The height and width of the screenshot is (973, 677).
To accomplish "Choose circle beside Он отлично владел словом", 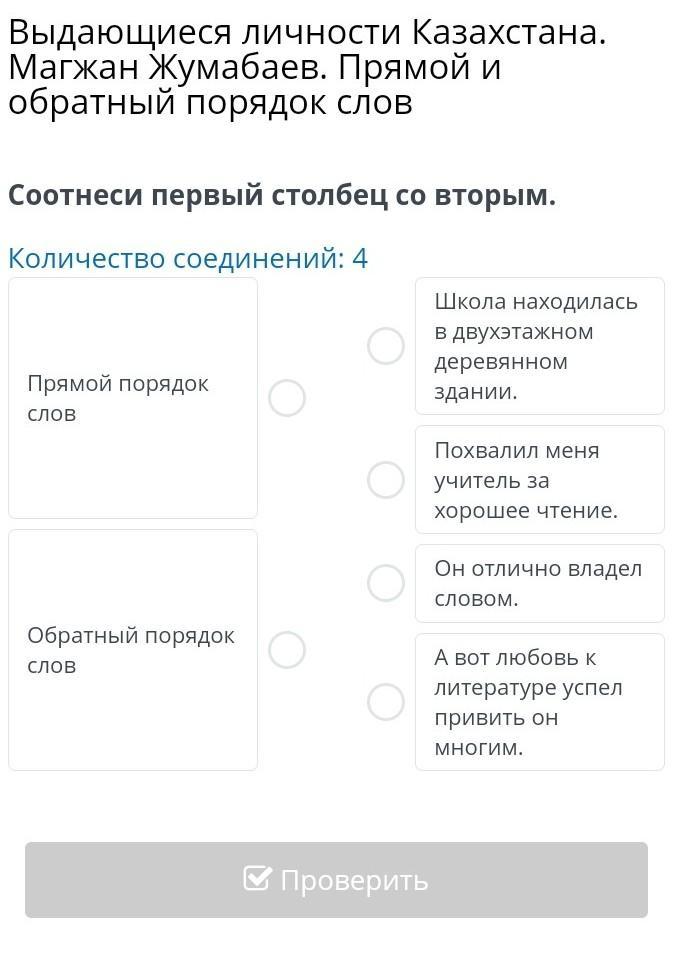I will (386, 583).
